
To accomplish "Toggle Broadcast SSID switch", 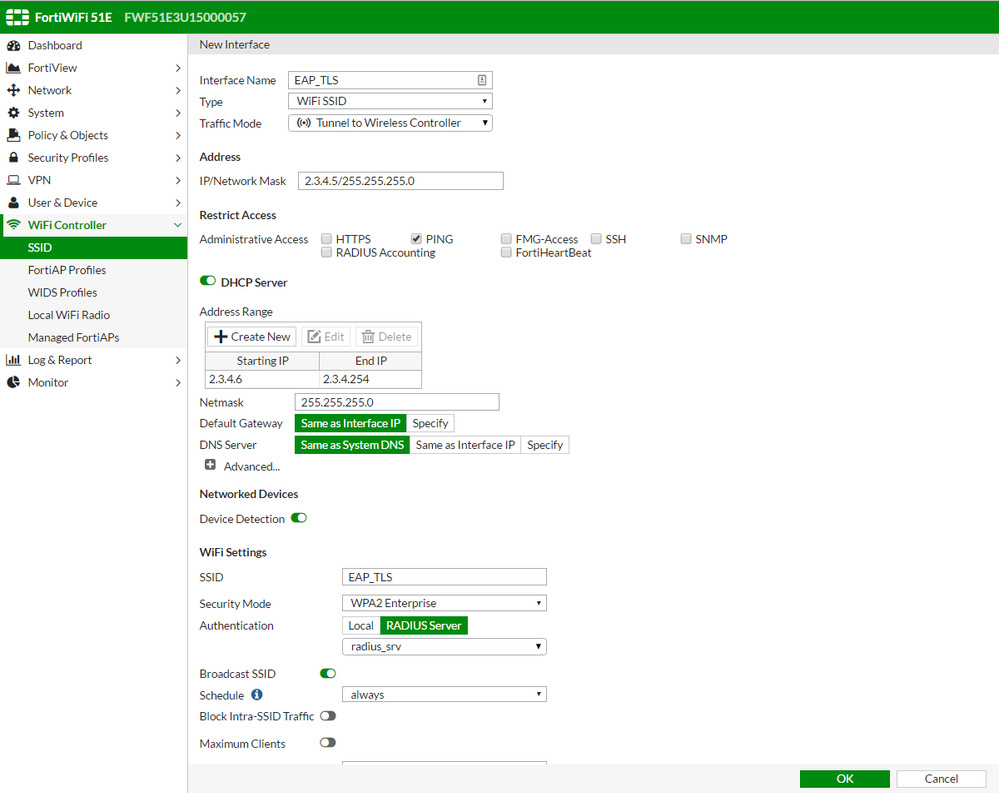I will coord(328,673).
